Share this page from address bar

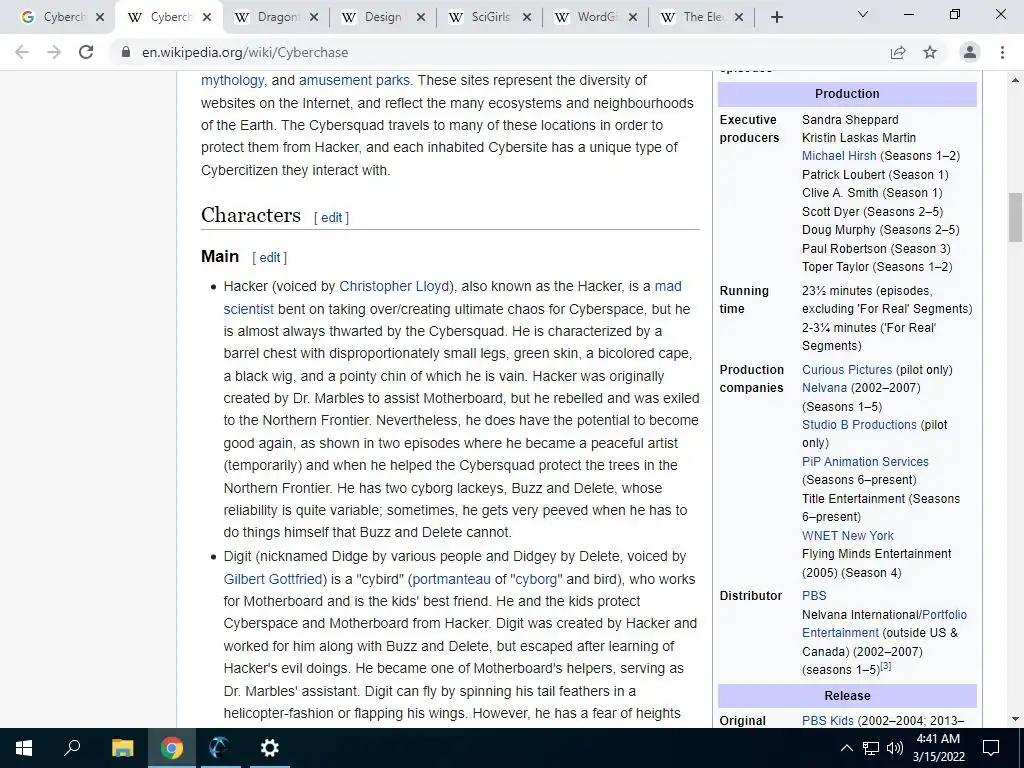(898, 52)
